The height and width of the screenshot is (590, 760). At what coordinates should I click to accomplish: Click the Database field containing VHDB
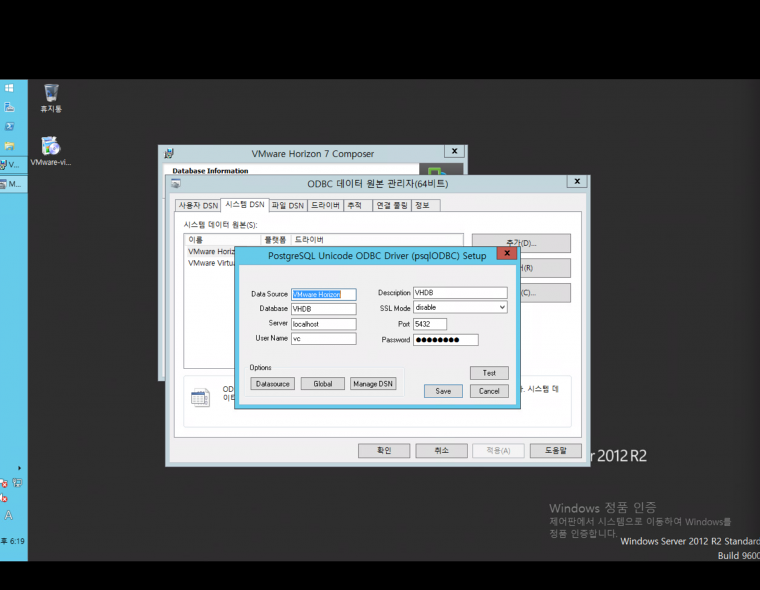tap(324, 309)
